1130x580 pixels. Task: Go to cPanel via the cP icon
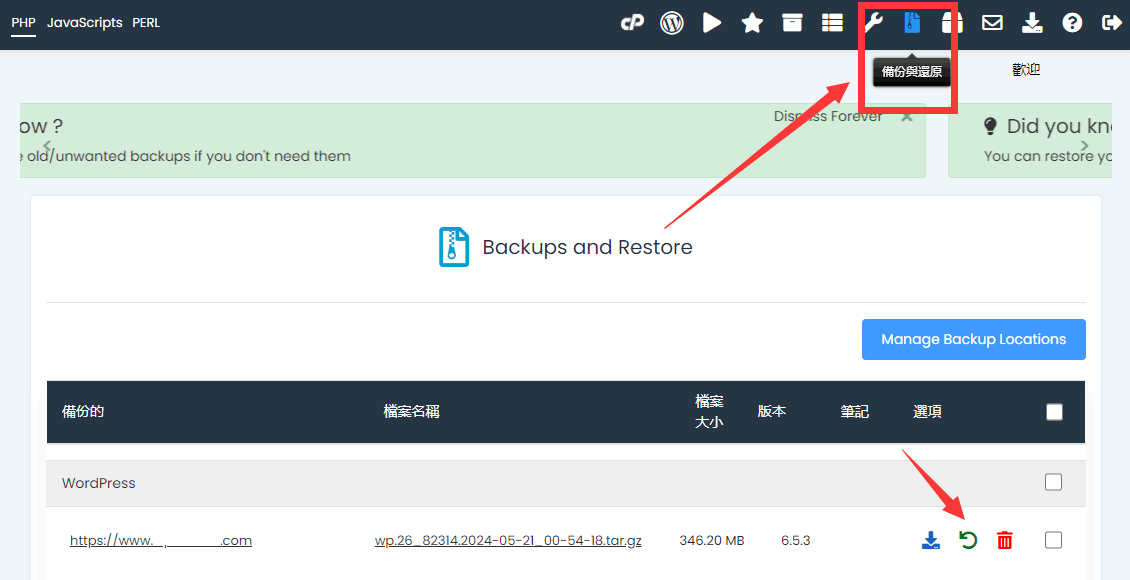pyautogui.click(x=632, y=22)
